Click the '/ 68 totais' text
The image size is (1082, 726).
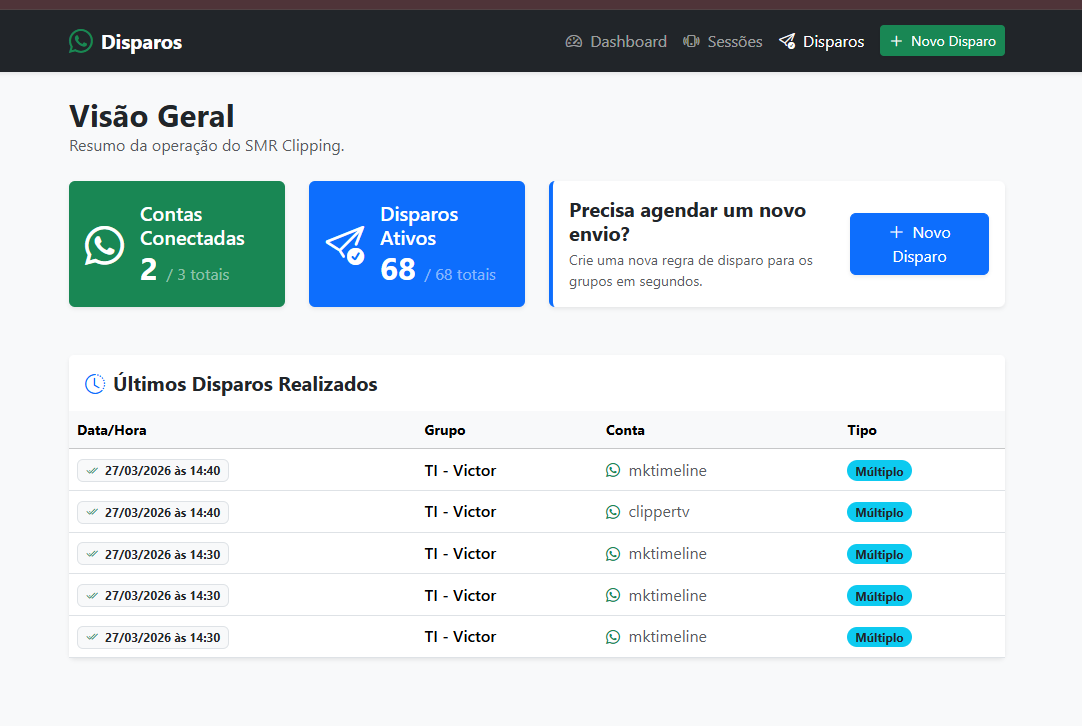click(460, 275)
